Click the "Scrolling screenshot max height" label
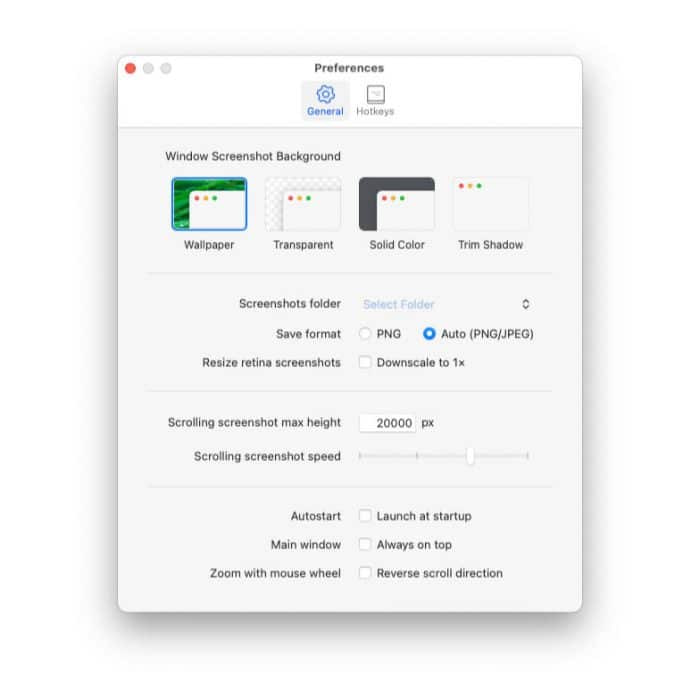700x700 pixels. 254,422
